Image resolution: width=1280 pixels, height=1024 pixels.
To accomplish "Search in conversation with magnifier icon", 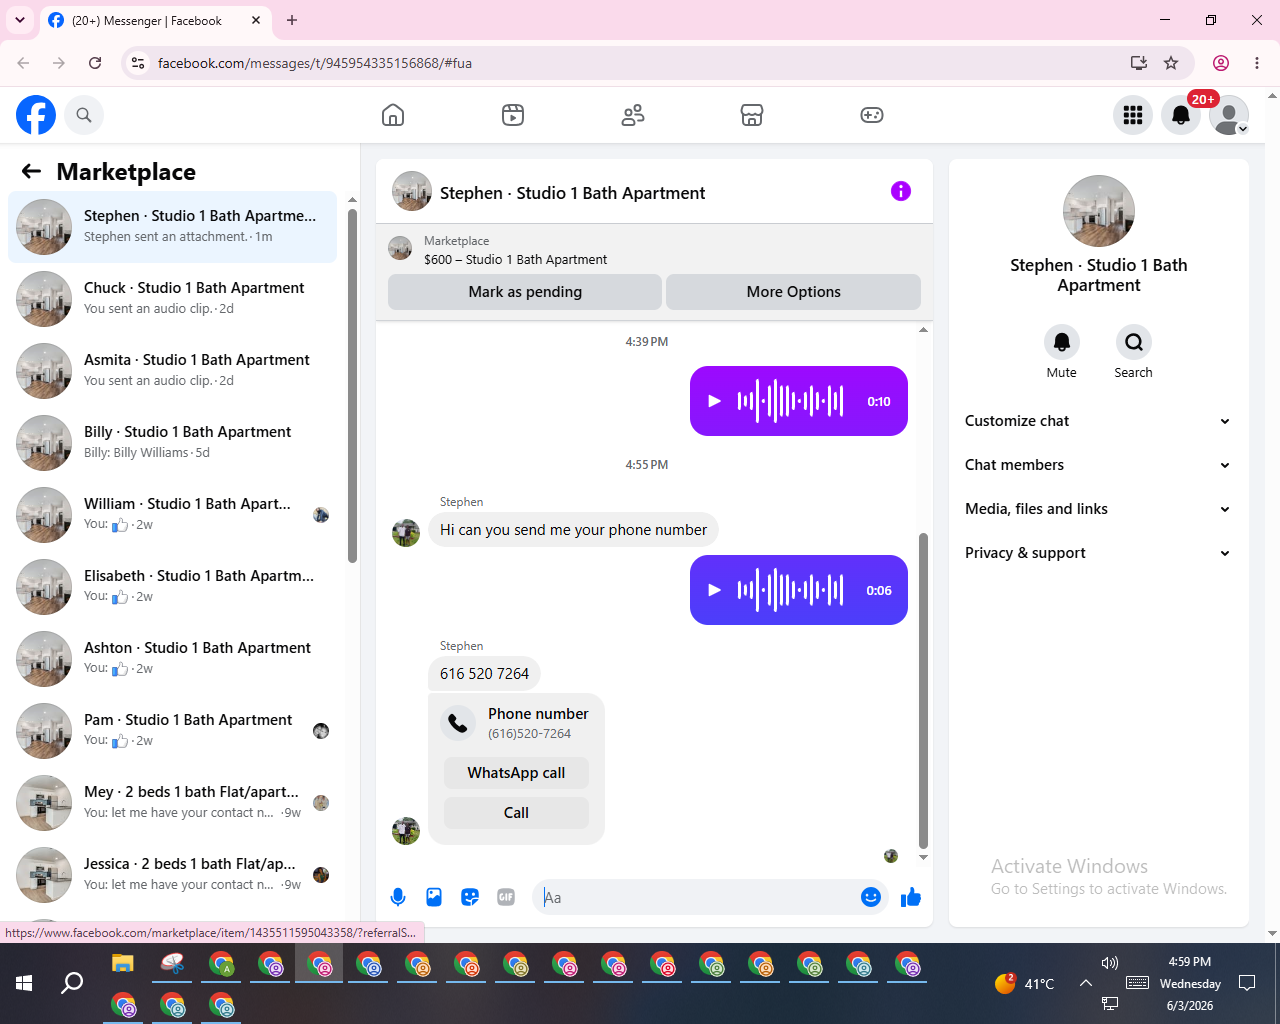I will click(1134, 342).
